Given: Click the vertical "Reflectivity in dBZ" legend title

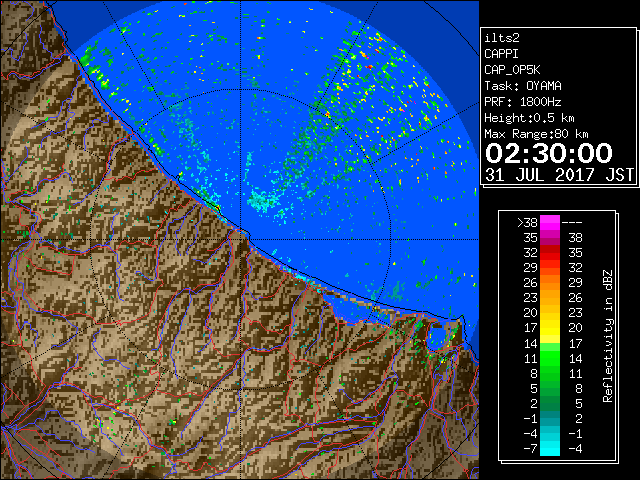Looking at the screenshot, I should [x=608, y=336].
